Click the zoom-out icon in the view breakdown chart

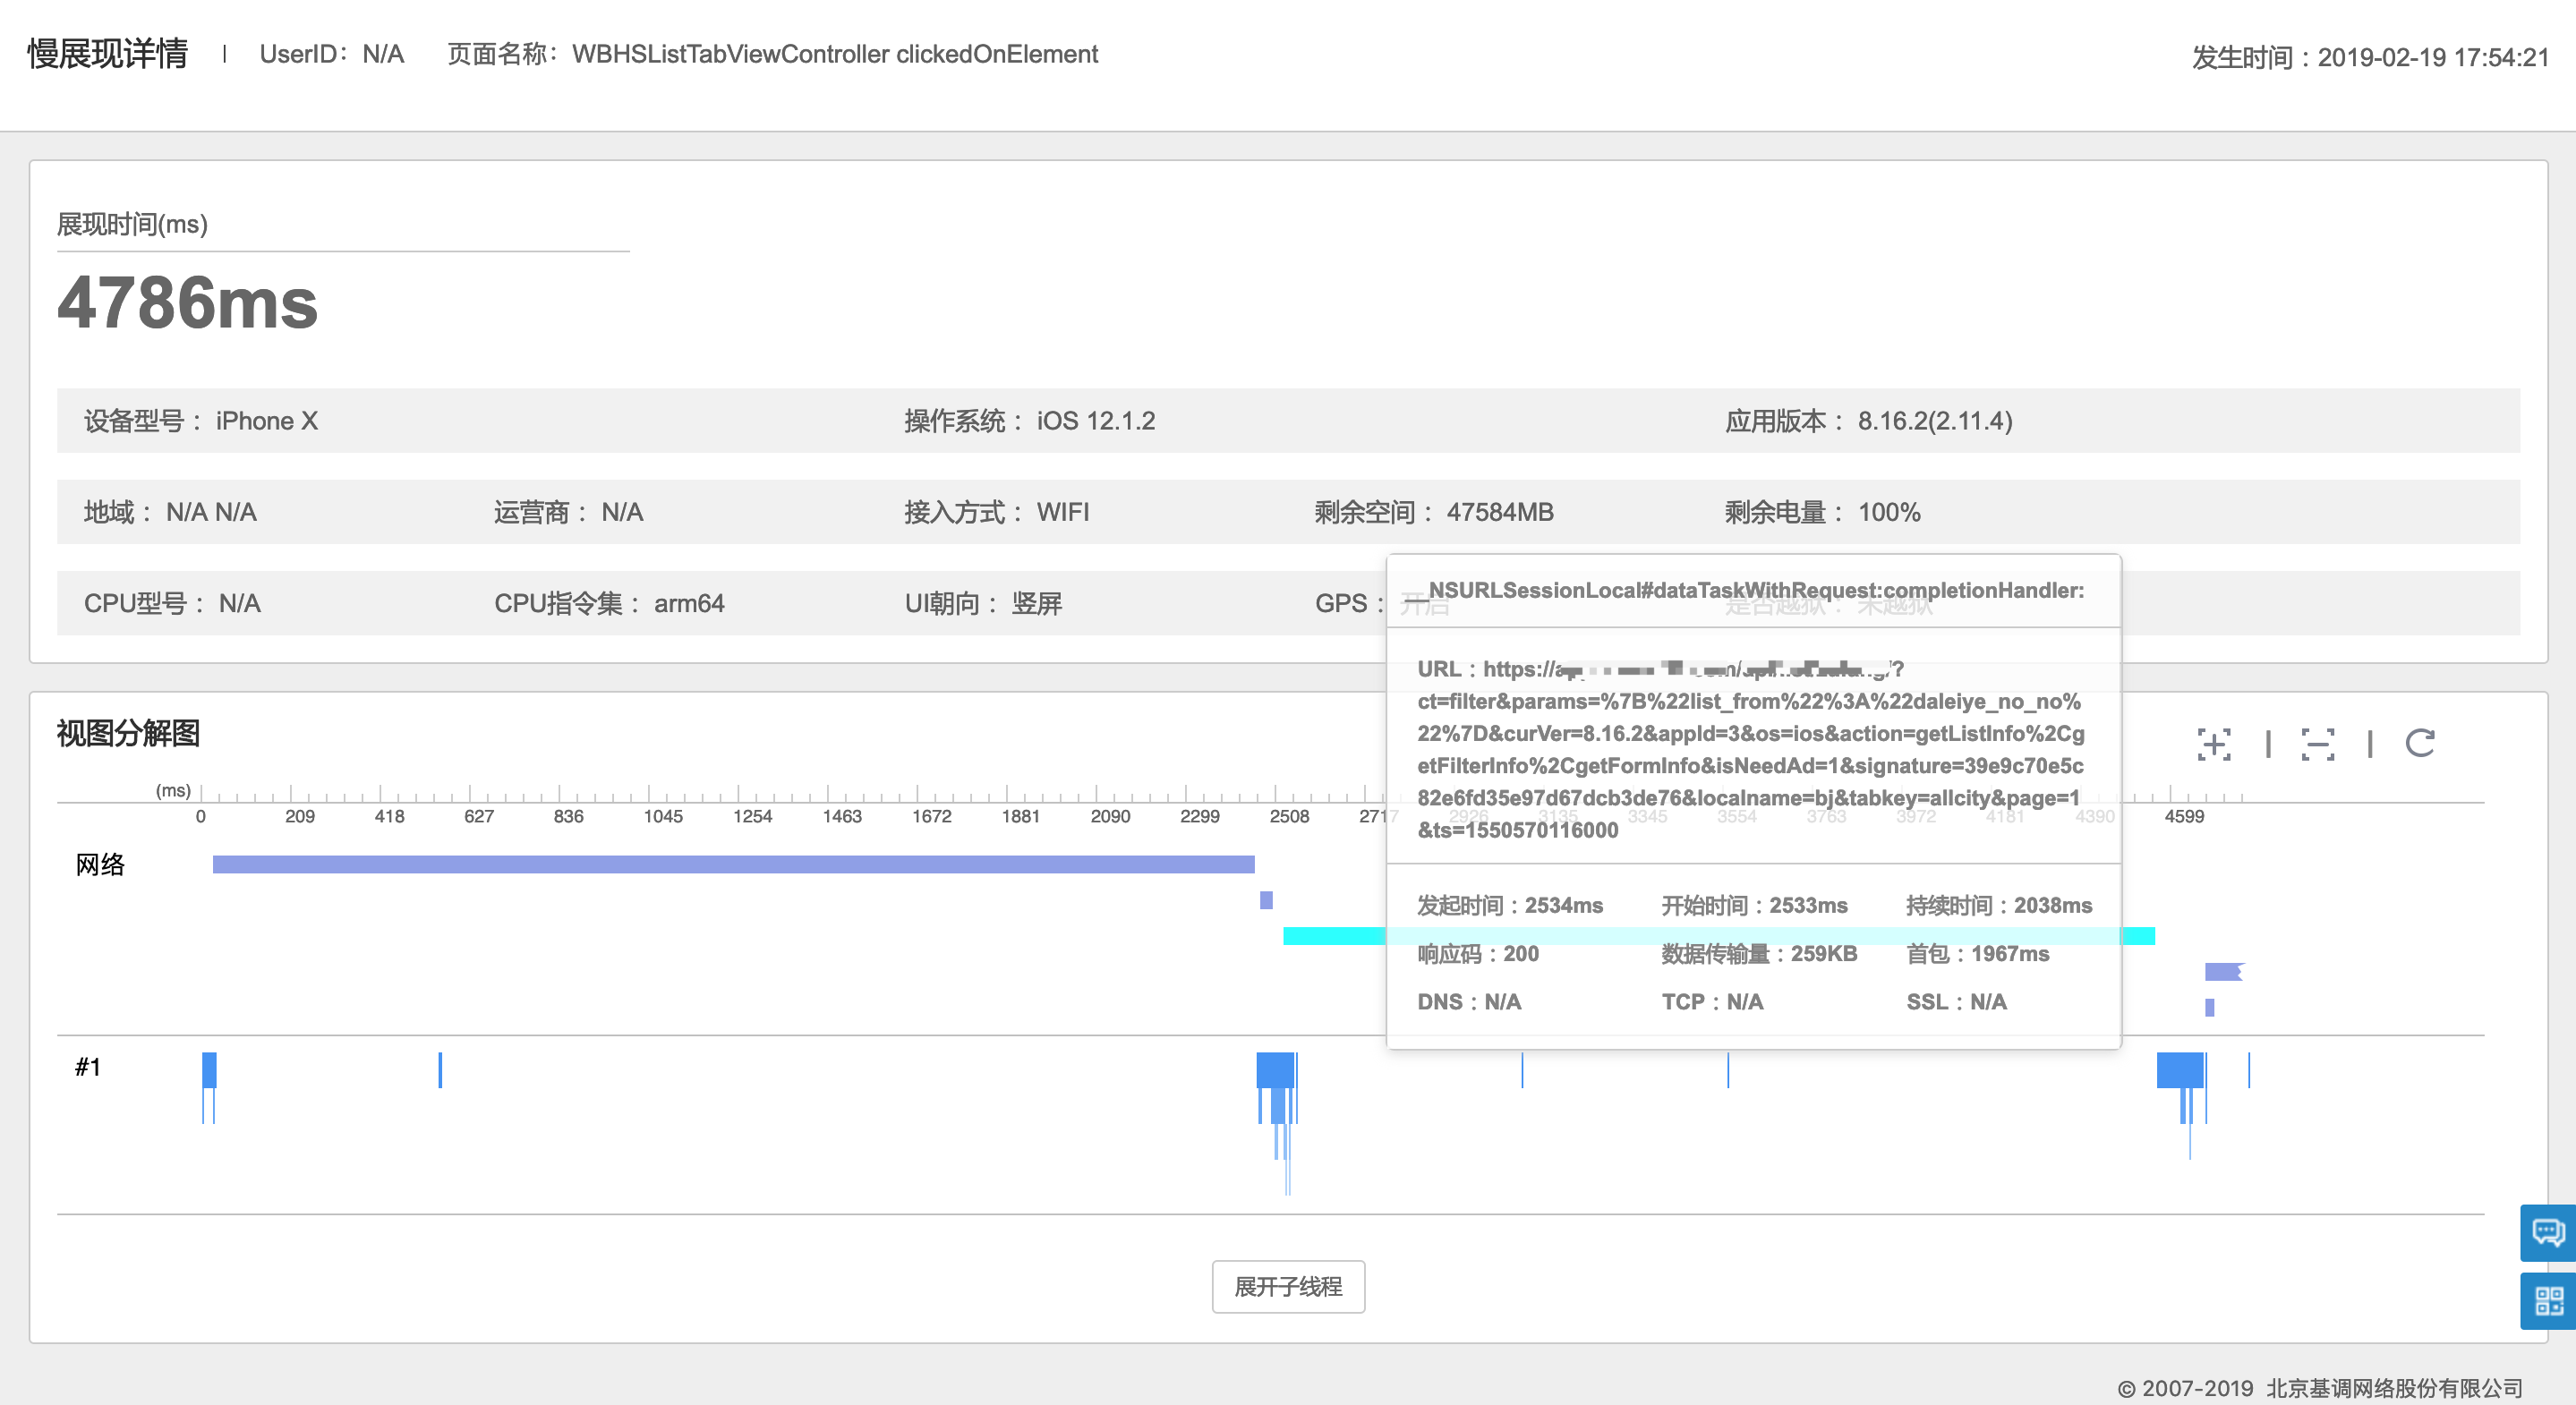coord(2317,744)
